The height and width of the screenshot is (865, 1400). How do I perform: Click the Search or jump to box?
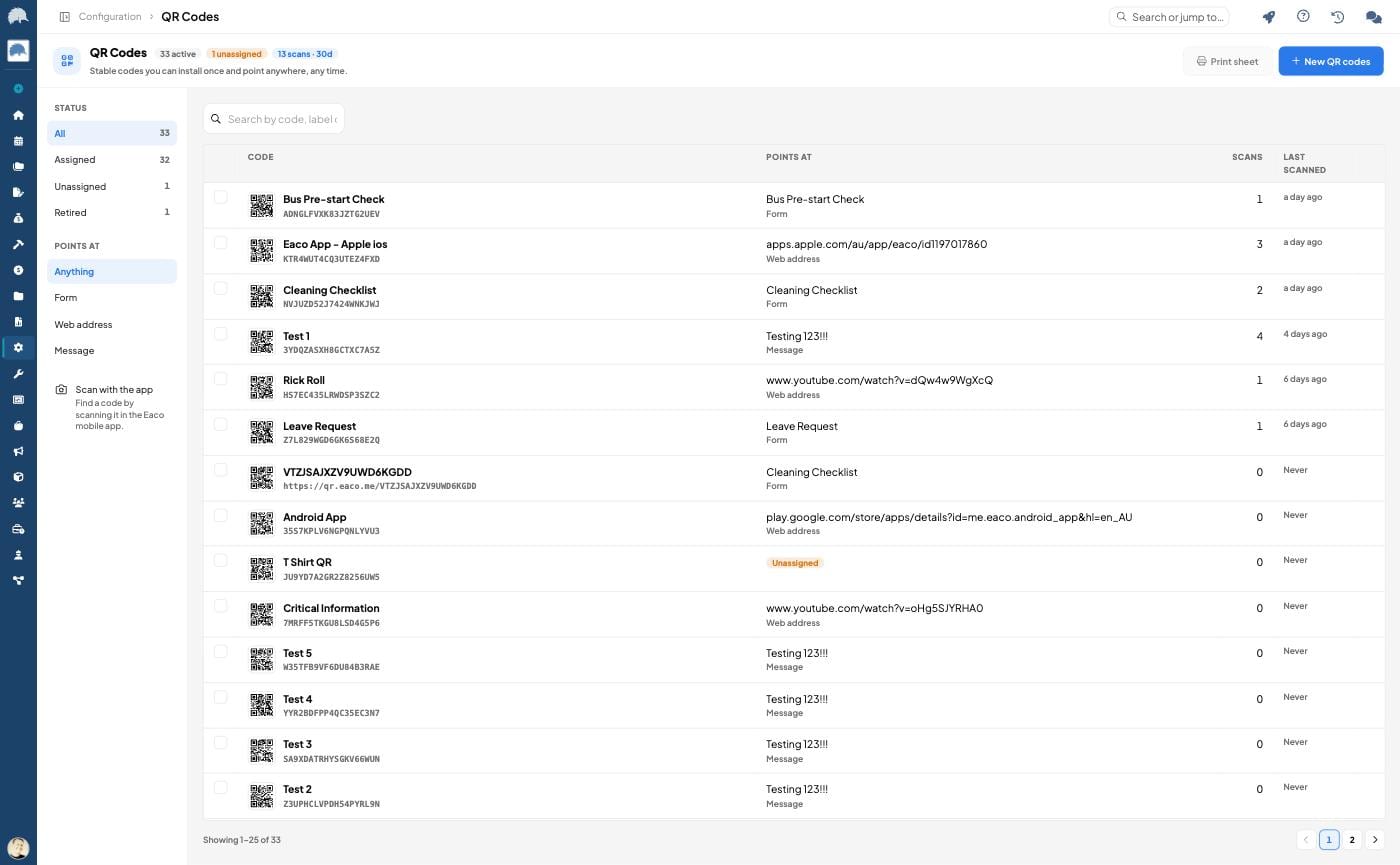point(1169,17)
